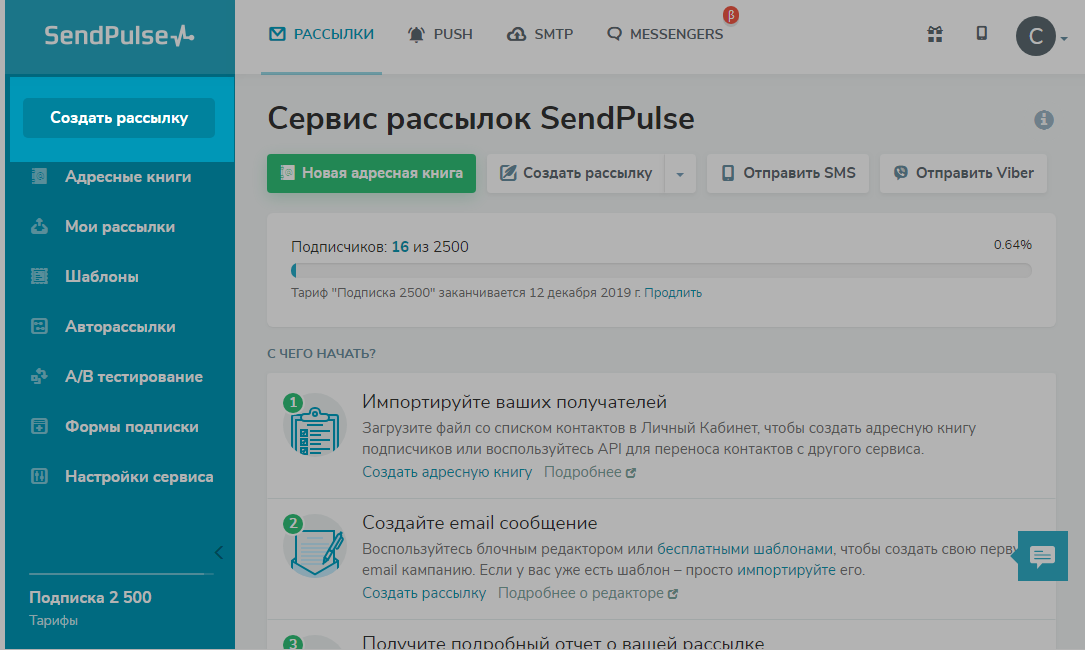This screenshot has height=650, width=1085.
Task: Click the subscribers progress bar
Action: pyautogui.click(x=661, y=270)
